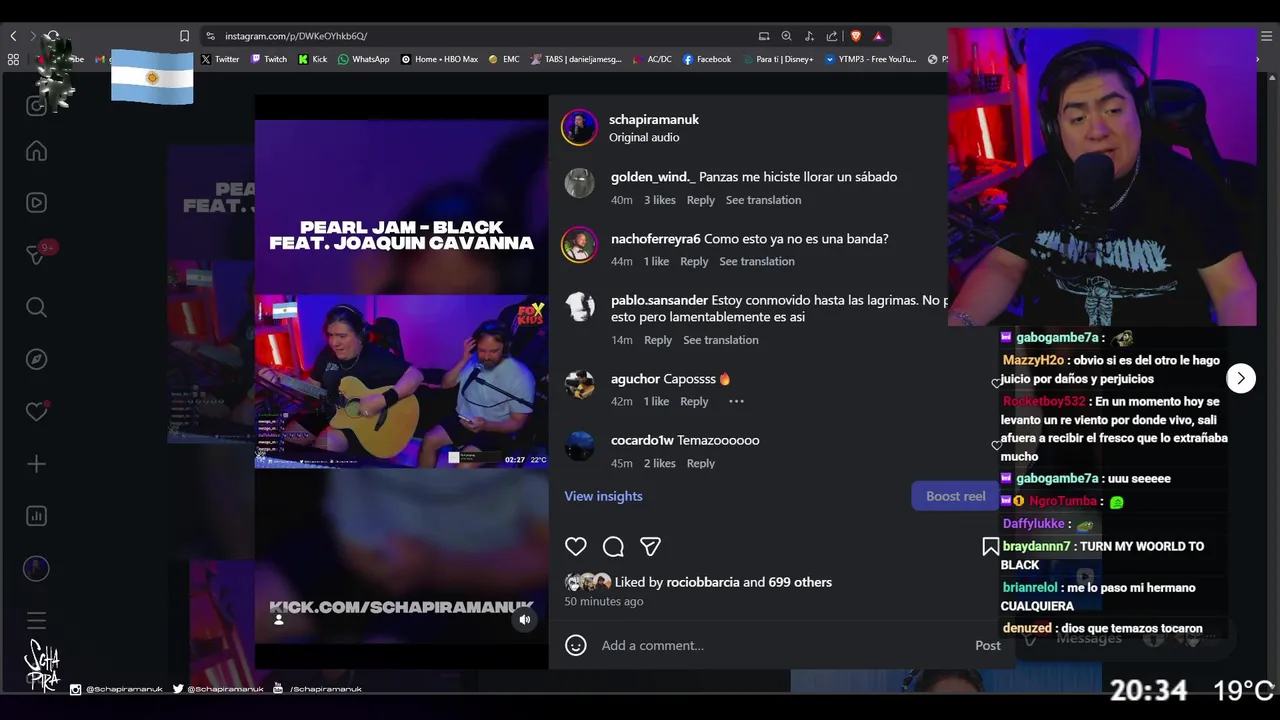View 3 likes on golden_wind._ comment
1280x720 pixels.
point(660,200)
